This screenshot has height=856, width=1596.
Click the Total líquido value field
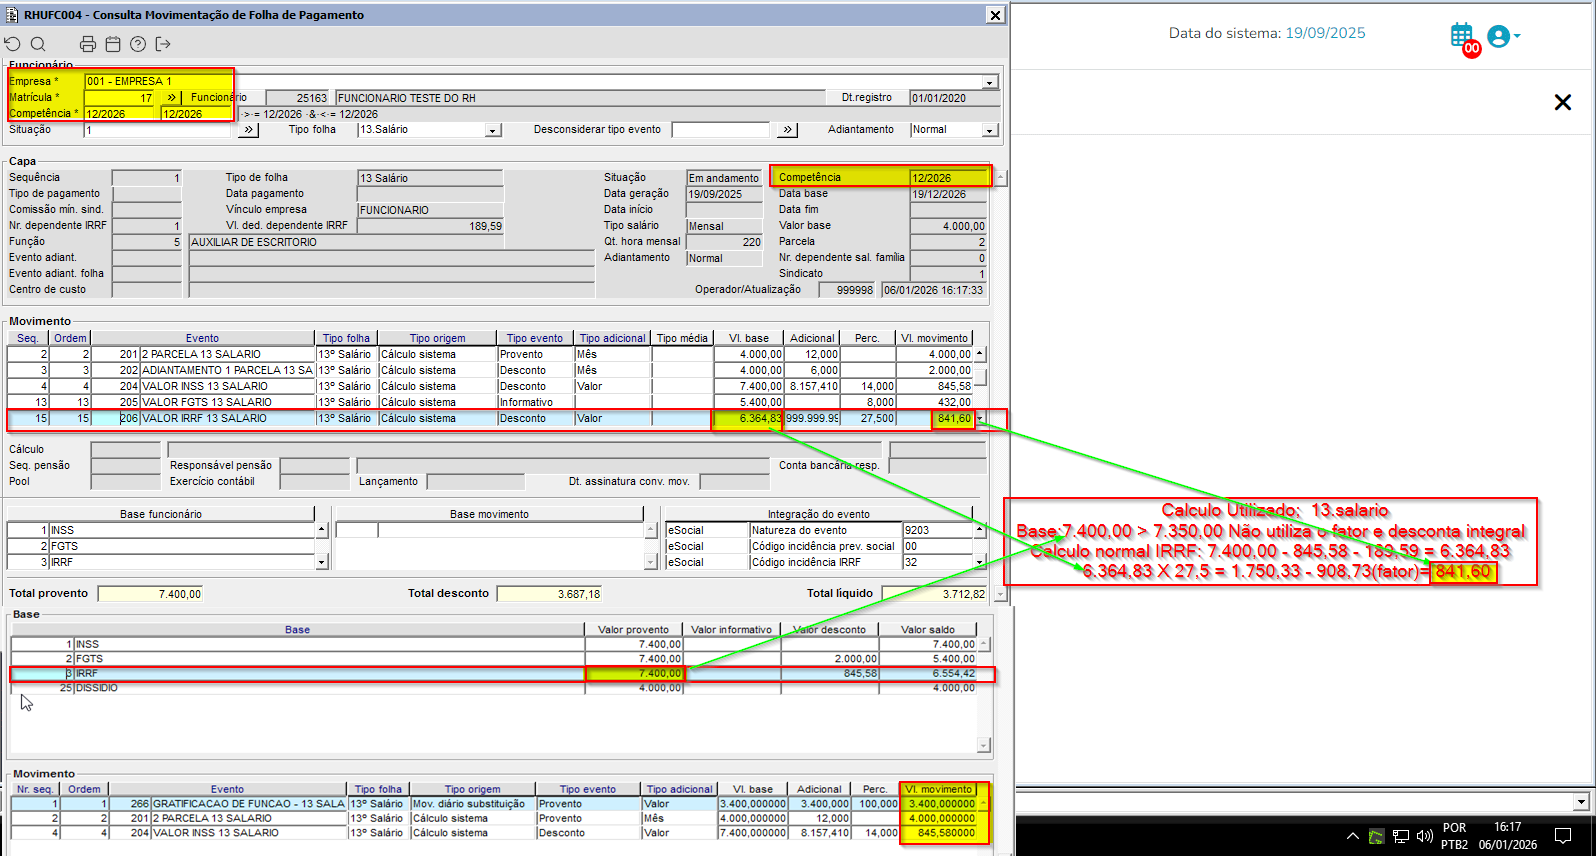[x=934, y=594]
